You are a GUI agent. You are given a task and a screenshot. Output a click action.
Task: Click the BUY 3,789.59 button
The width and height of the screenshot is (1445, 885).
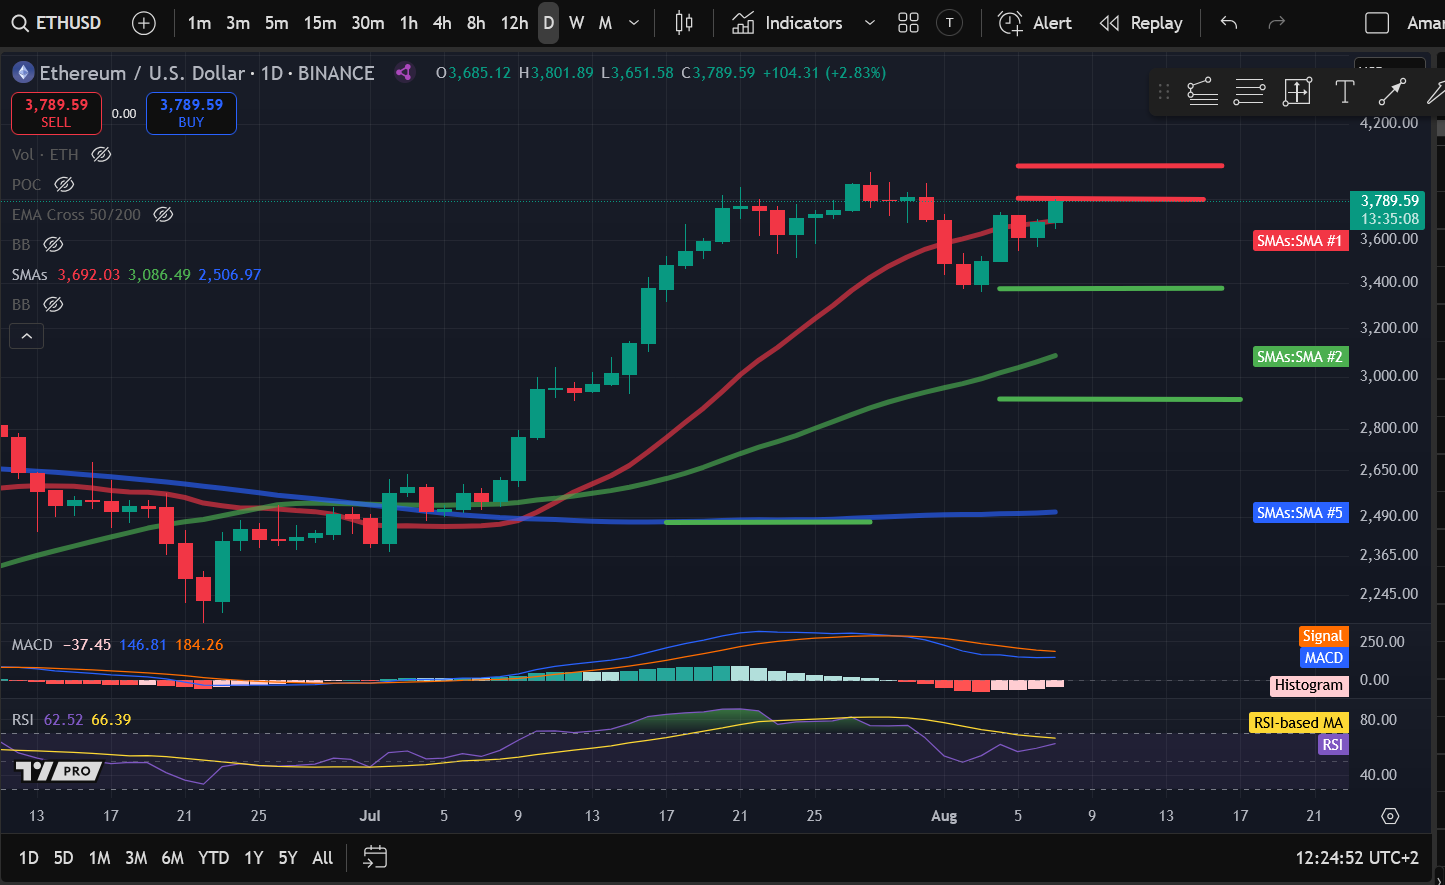pyautogui.click(x=191, y=113)
